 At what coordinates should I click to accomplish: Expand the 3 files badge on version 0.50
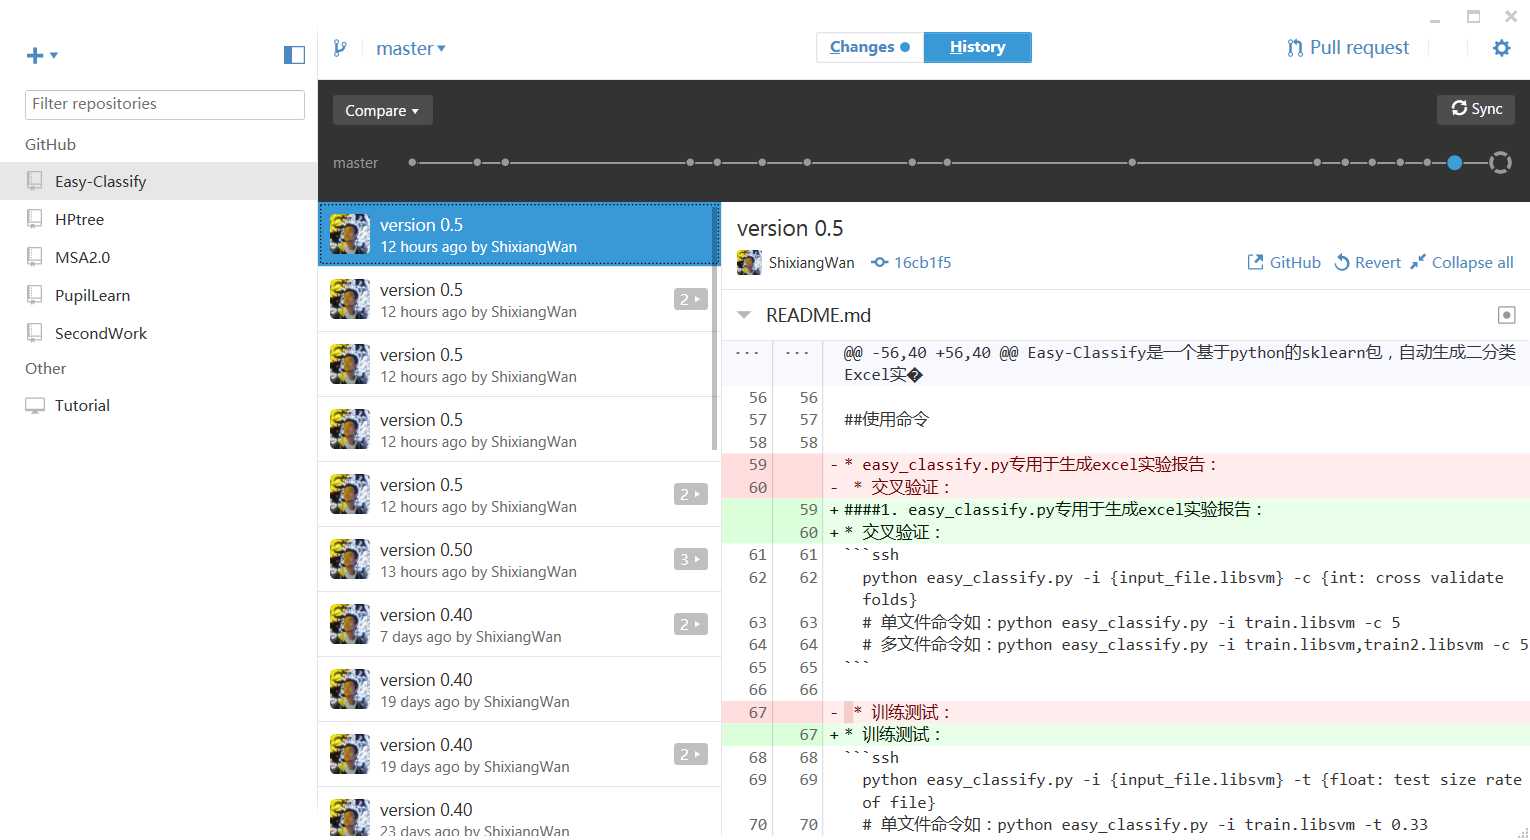[x=690, y=559]
